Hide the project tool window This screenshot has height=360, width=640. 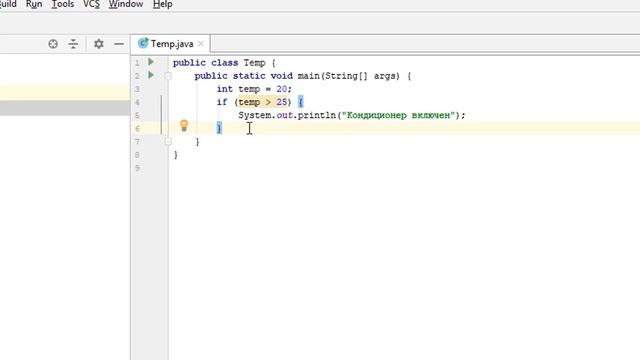click(119, 44)
